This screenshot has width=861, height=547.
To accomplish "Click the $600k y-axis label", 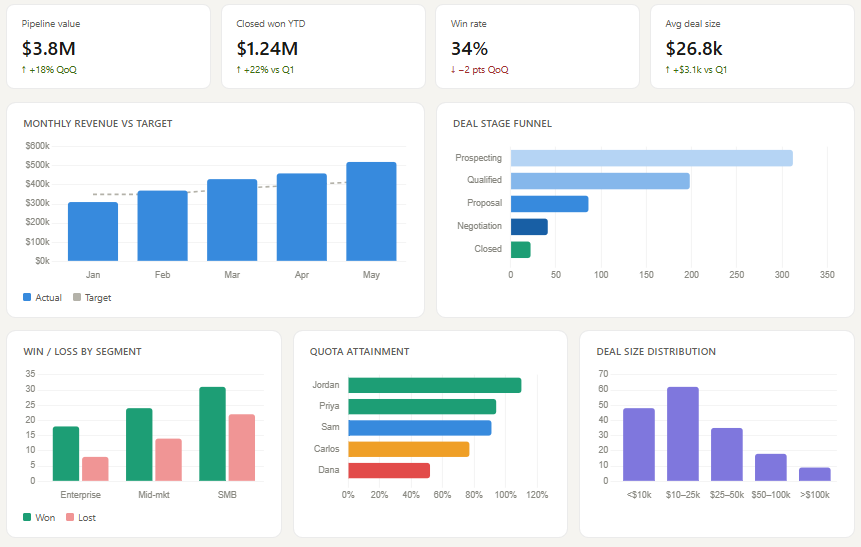I will (x=37, y=146).
